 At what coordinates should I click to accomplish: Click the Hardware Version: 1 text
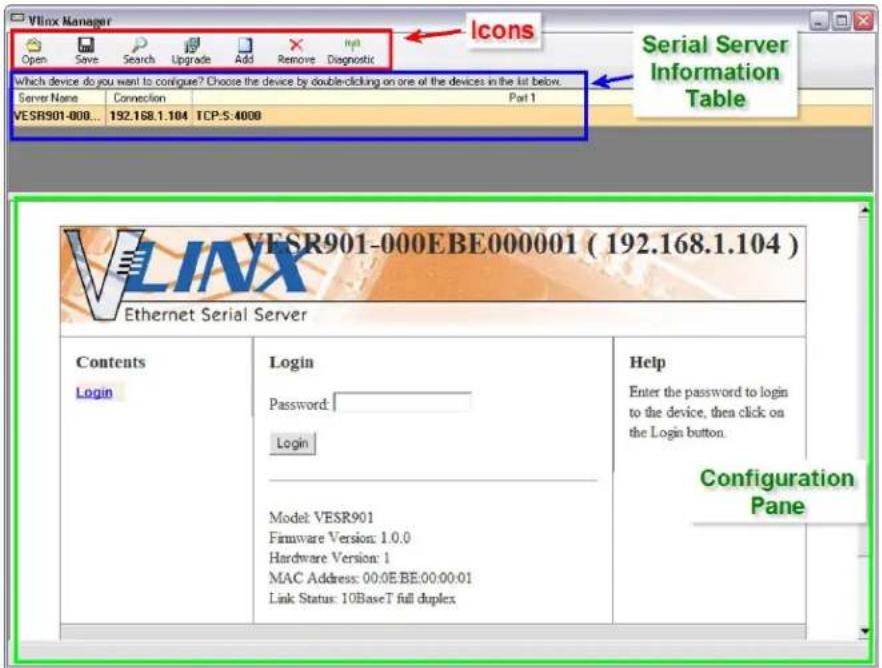(329, 558)
